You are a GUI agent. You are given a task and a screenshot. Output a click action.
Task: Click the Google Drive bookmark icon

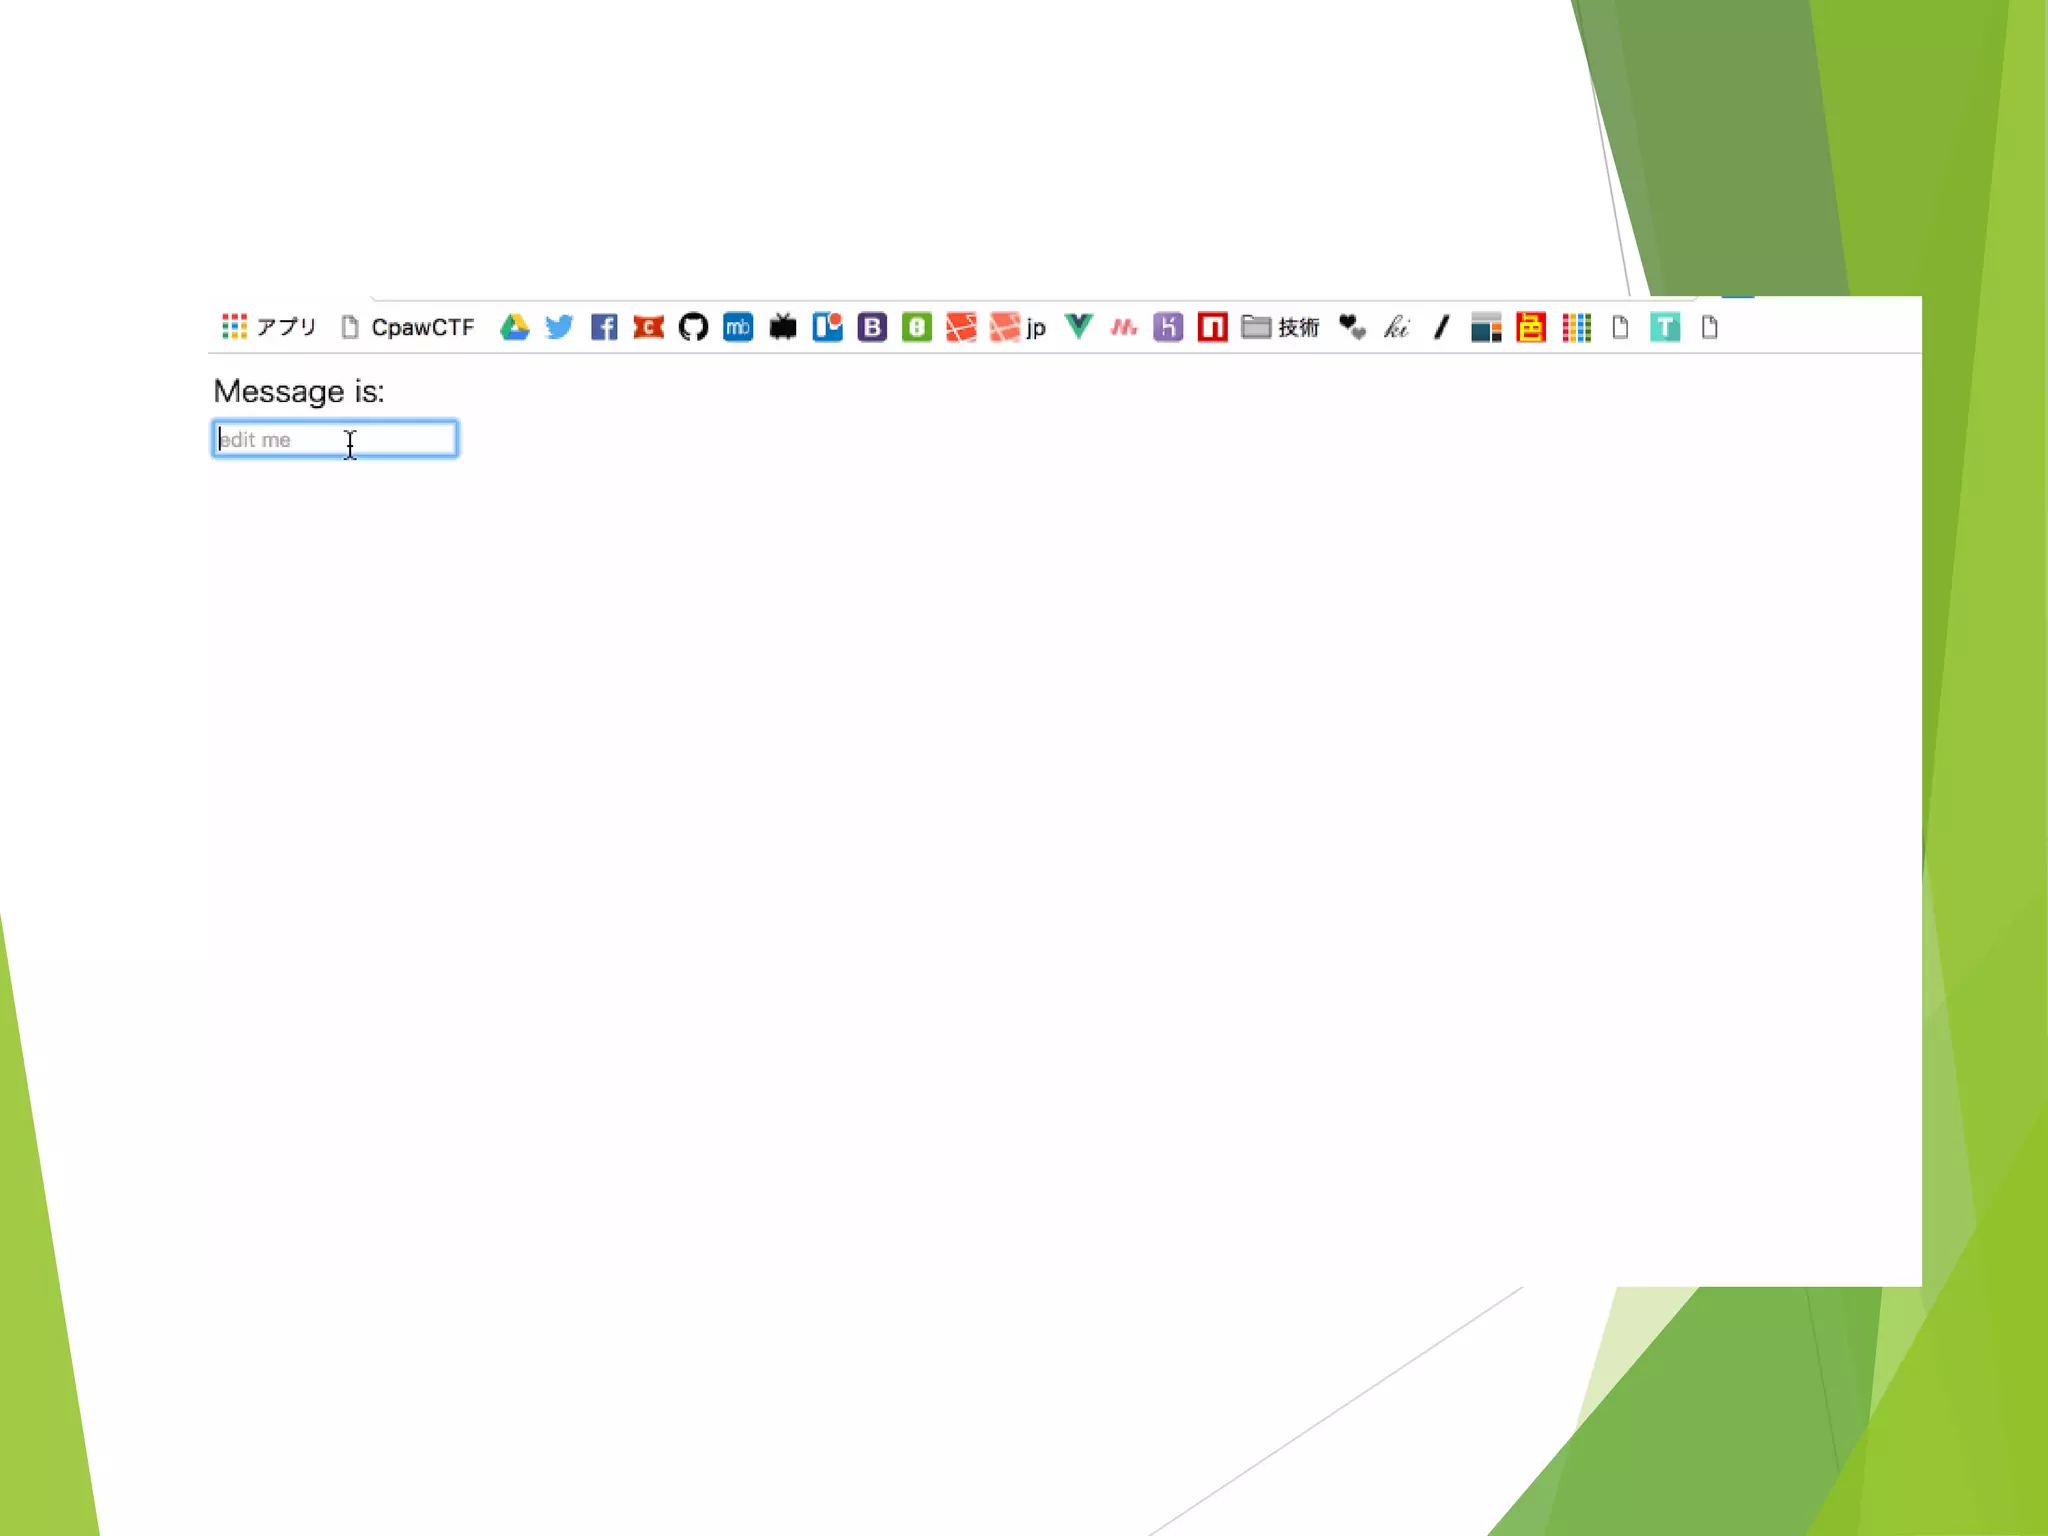pyautogui.click(x=514, y=327)
